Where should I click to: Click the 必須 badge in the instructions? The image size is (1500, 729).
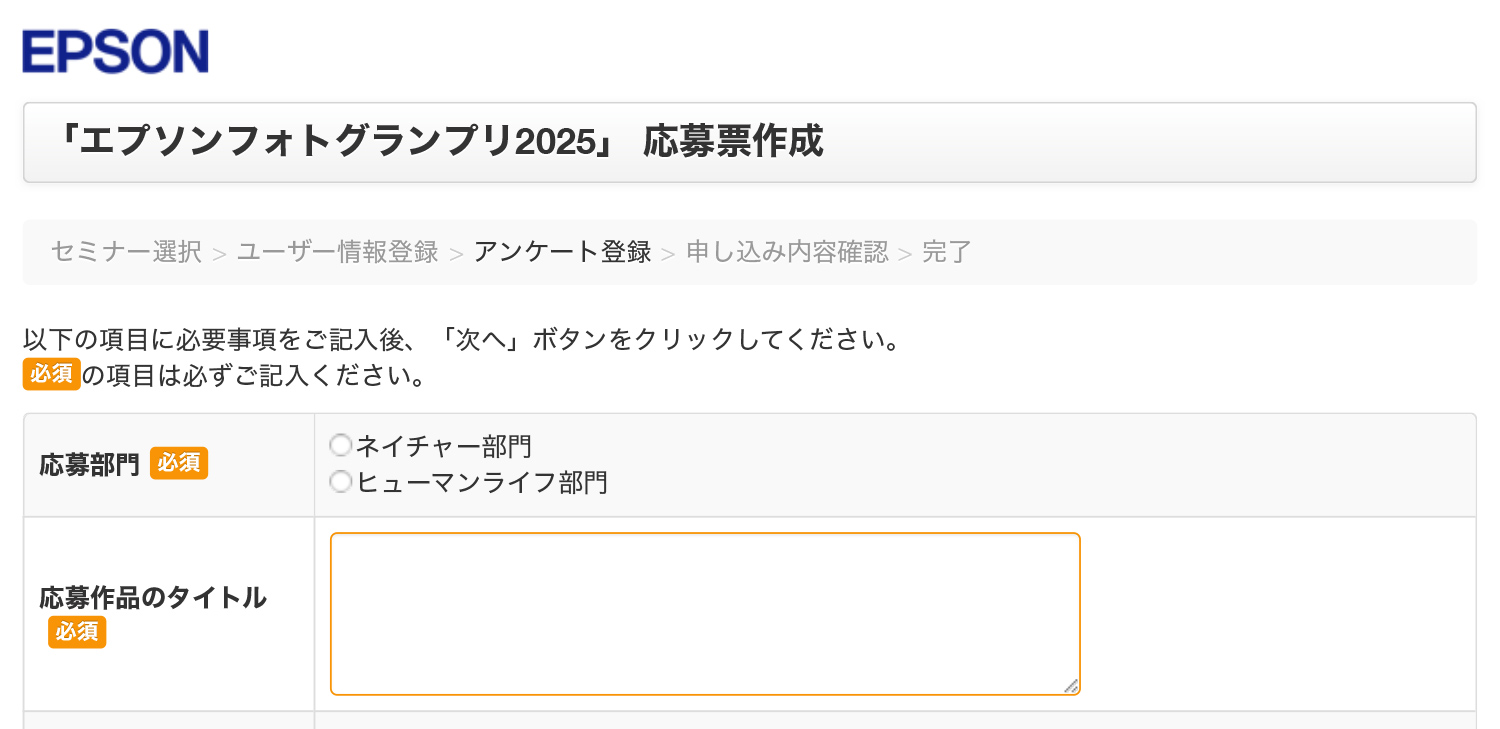51,375
